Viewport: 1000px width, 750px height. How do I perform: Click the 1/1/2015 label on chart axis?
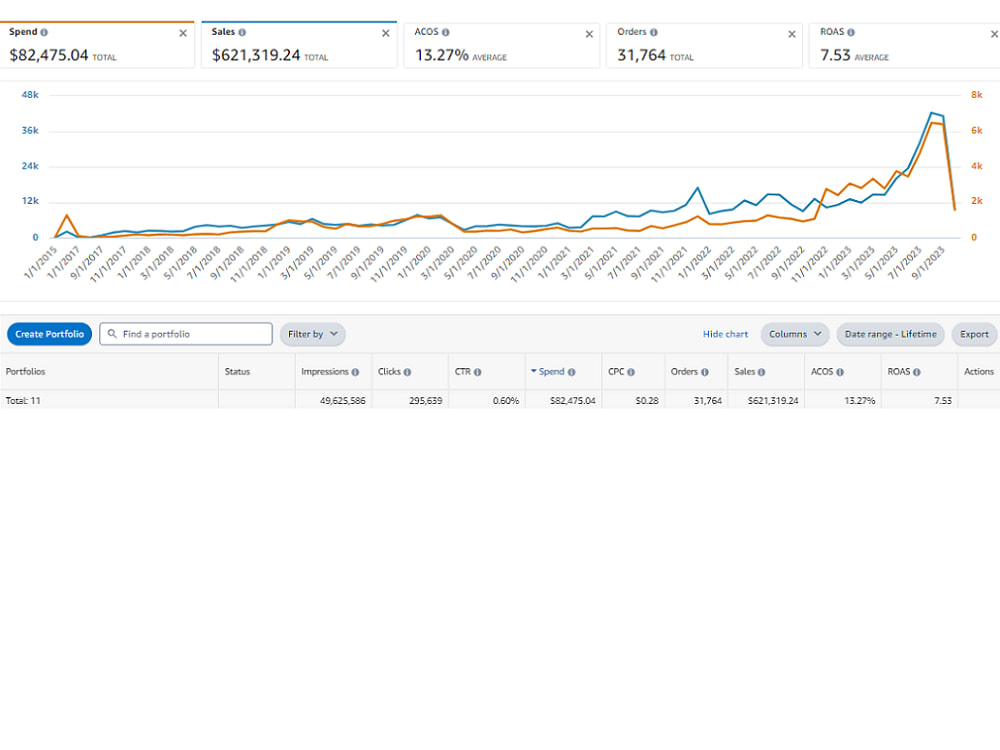(40, 263)
